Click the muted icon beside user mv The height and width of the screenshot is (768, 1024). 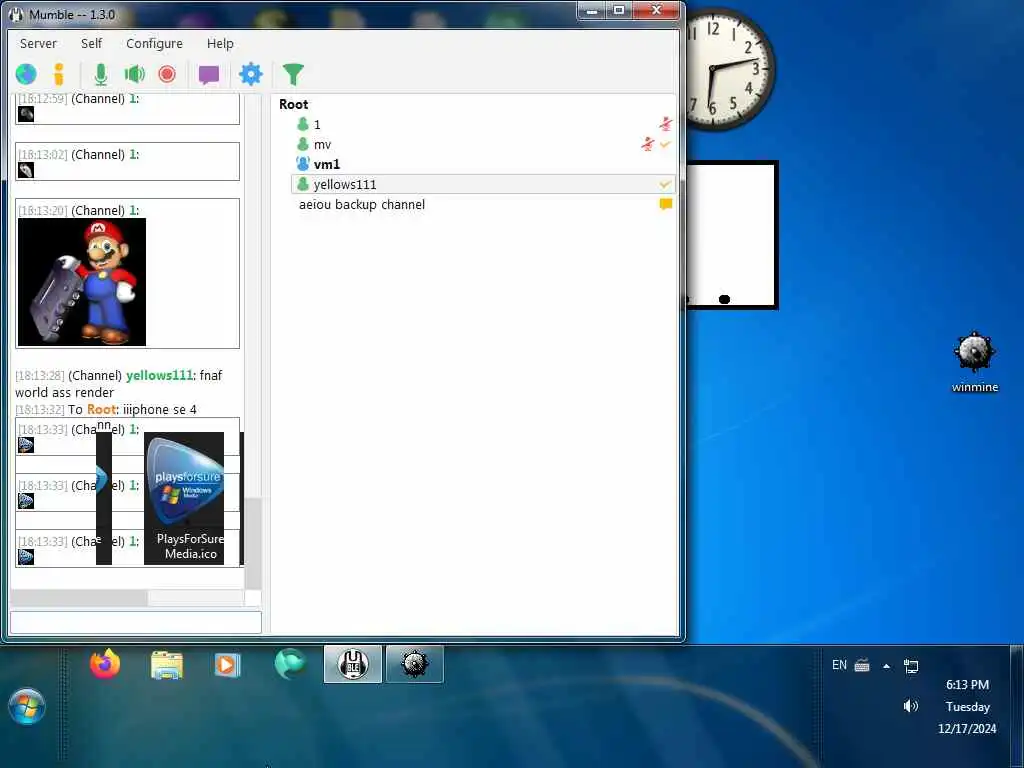pyautogui.click(x=647, y=144)
